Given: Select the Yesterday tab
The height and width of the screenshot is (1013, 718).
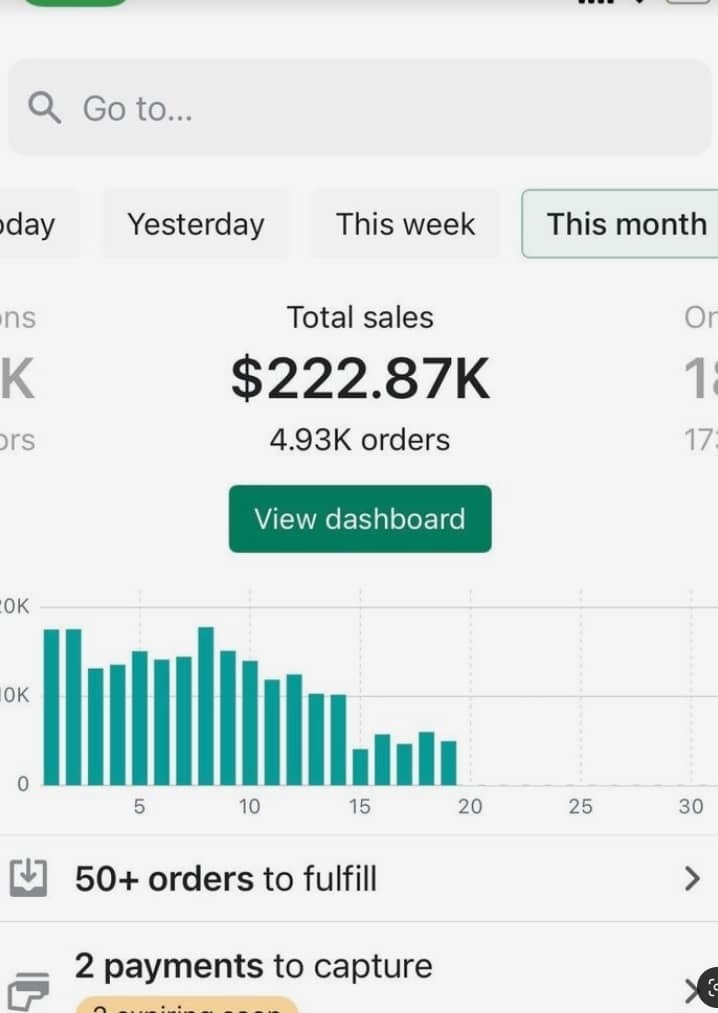Looking at the screenshot, I should click(196, 224).
